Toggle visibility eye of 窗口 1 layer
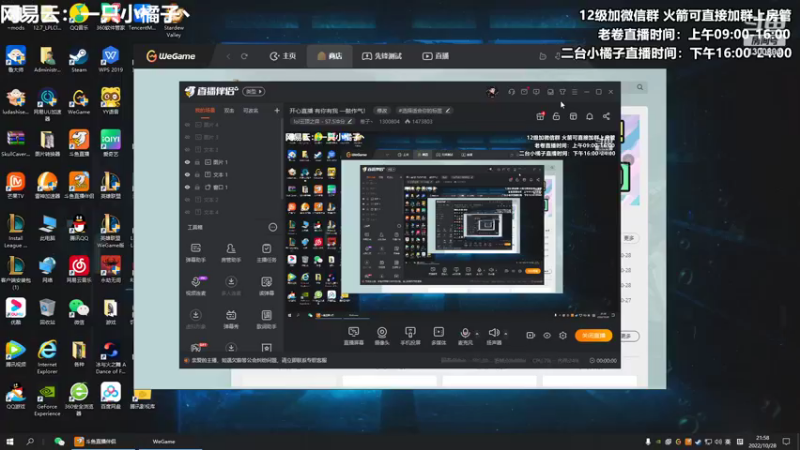 coord(187,187)
